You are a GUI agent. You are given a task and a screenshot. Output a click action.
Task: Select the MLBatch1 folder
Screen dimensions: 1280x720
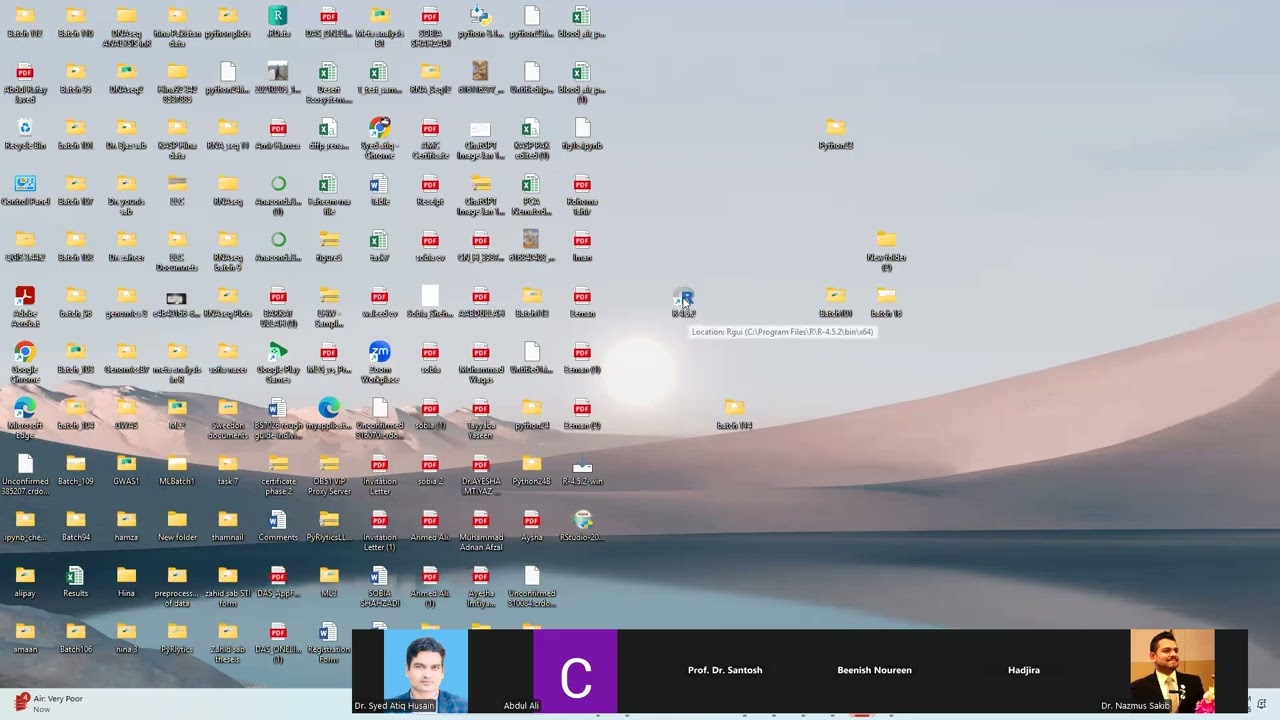click(177, 470)
